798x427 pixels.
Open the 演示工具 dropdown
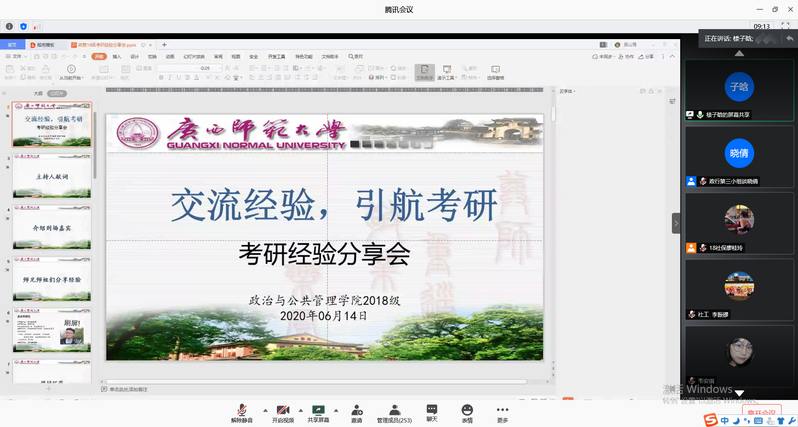tap(447, 72)
